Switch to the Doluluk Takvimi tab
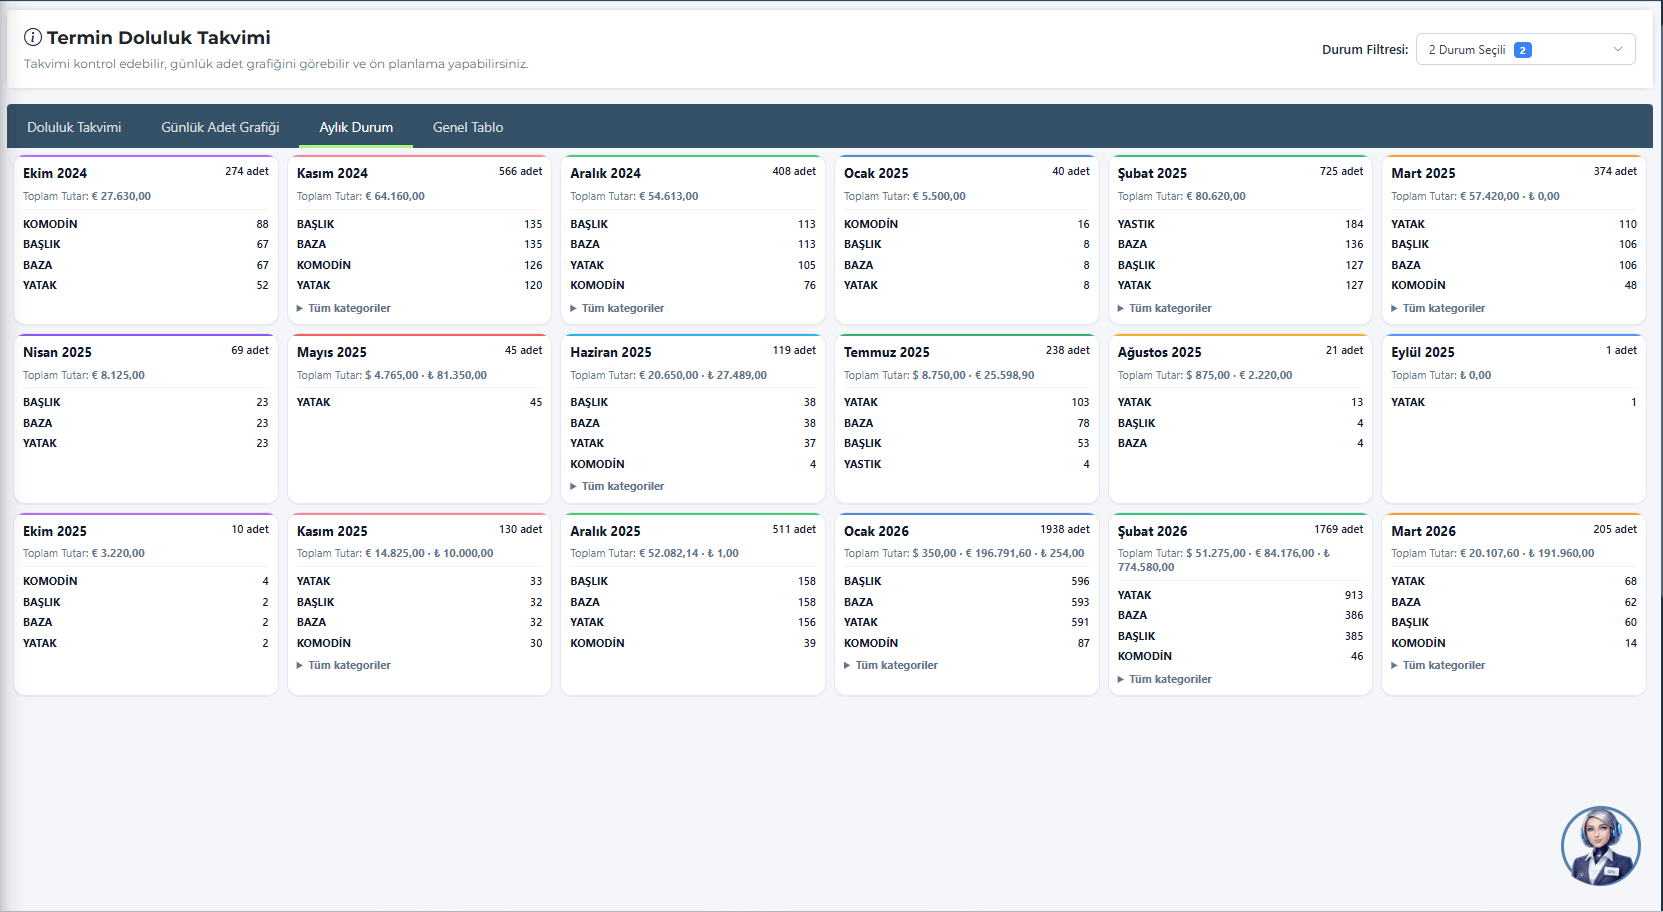The height and width of the screenshot is (912, 1663). coord(74,127)
